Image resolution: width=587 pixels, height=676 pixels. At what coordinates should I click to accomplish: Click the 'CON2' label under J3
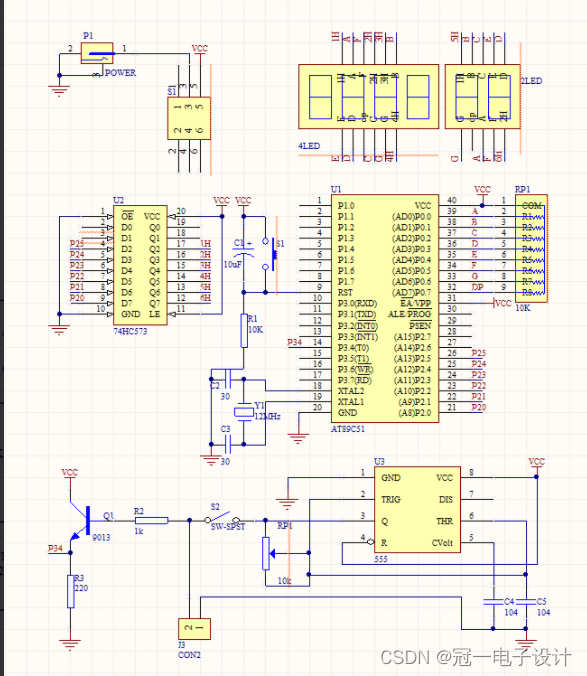[x=189, y=655]
